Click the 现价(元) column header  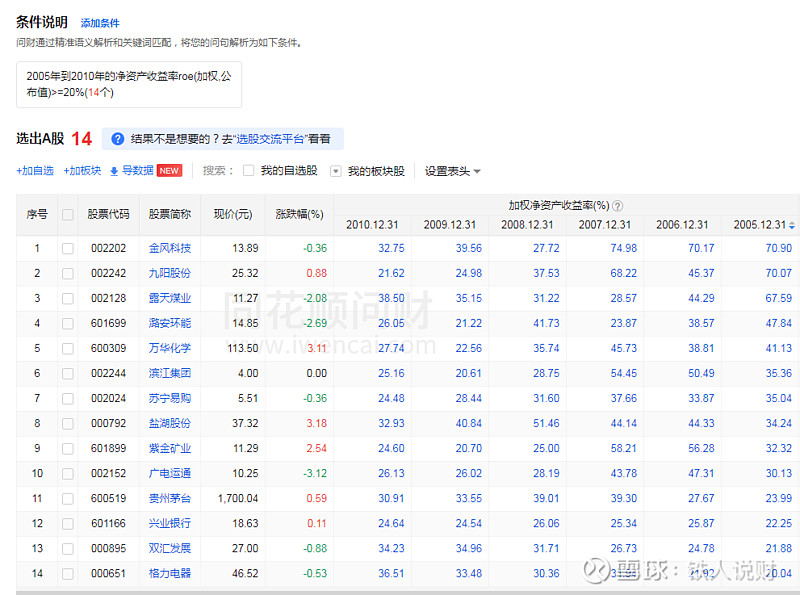pos(236,214)
